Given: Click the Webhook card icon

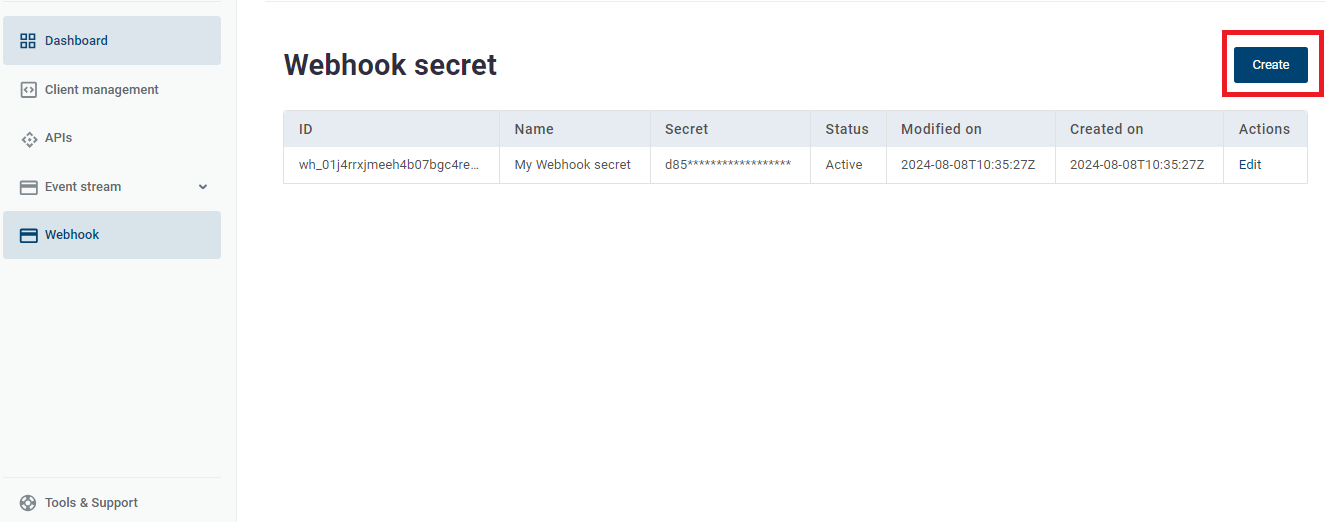Looking at the screenshot, I should click(x=28, y=235).
